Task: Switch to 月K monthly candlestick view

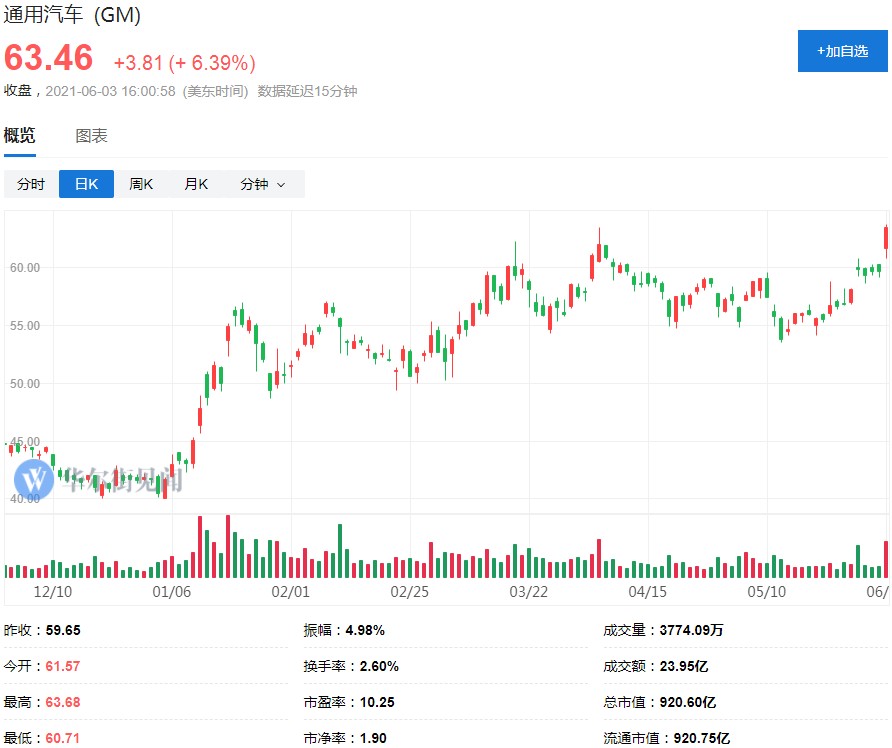Action: click(195, 184)
